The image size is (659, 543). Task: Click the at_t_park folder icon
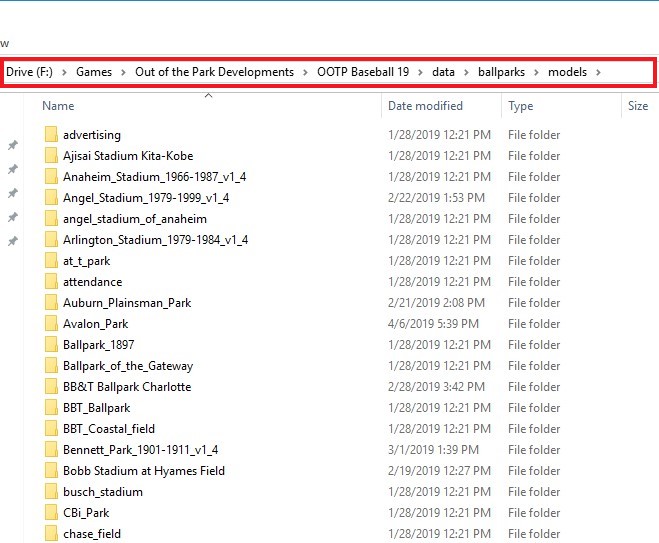click(52, 261)
